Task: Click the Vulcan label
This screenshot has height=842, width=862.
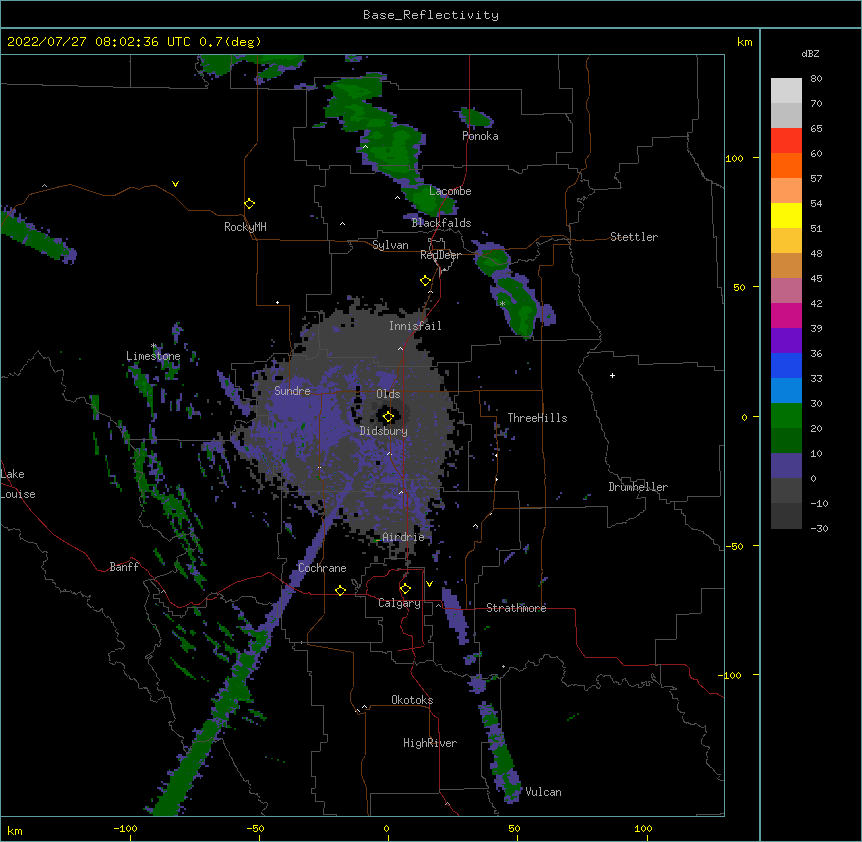Action: point(543,792)
